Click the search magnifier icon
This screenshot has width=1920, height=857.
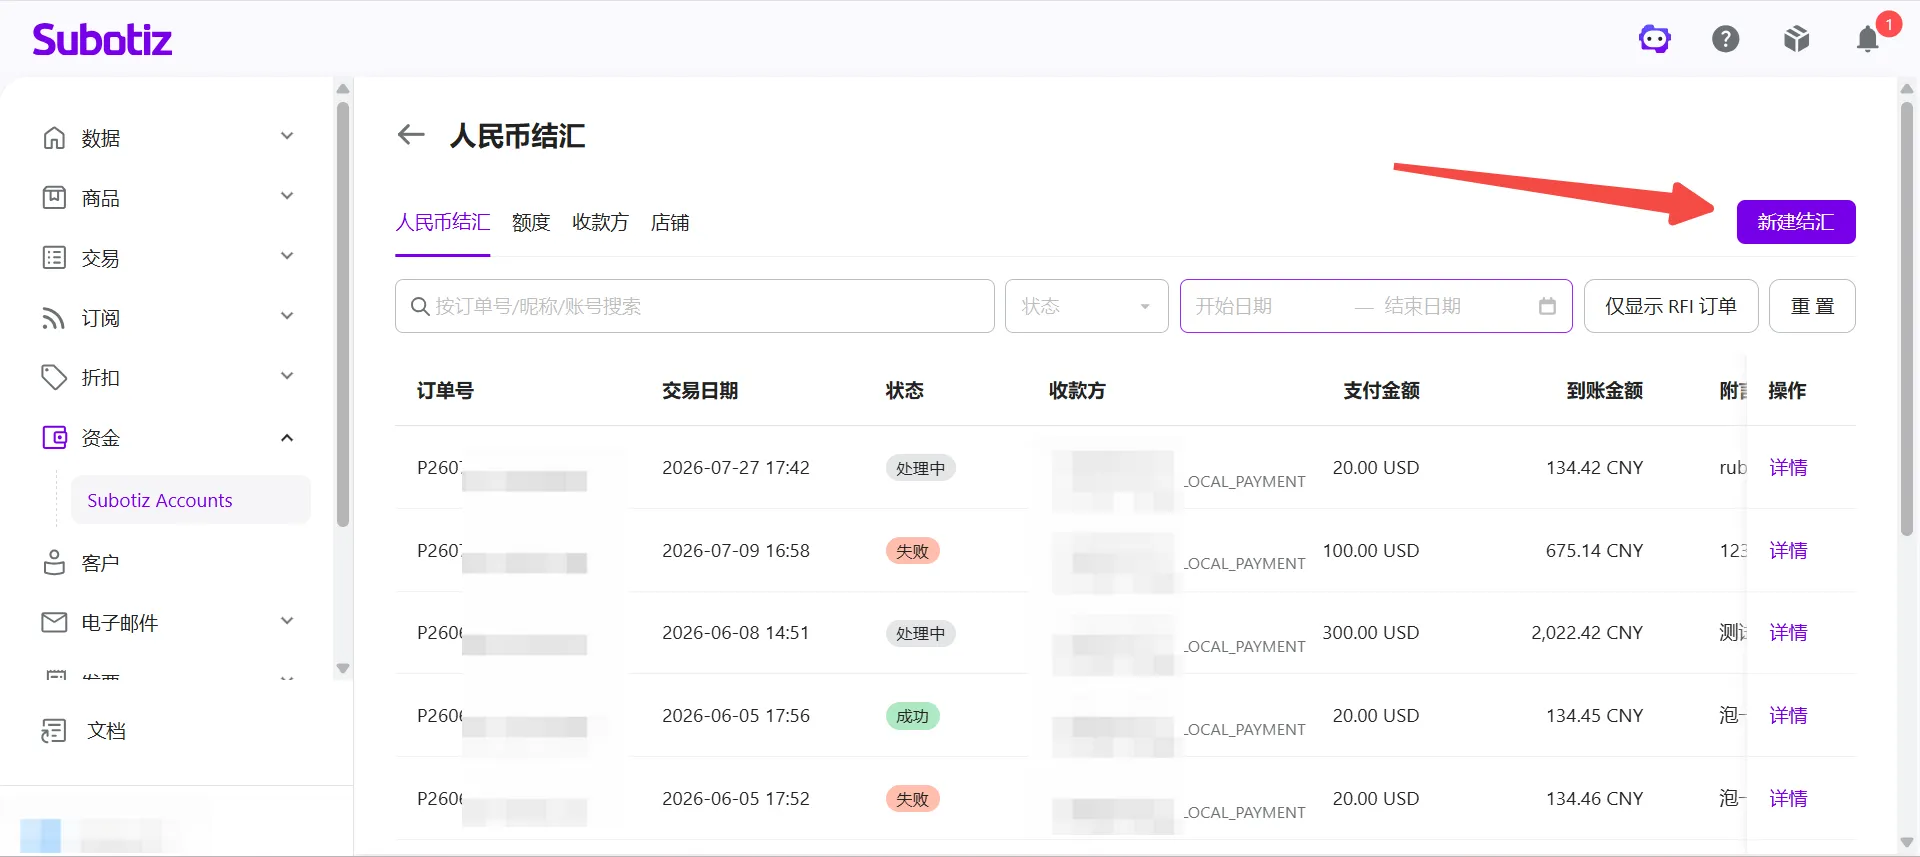click(420, 306)
